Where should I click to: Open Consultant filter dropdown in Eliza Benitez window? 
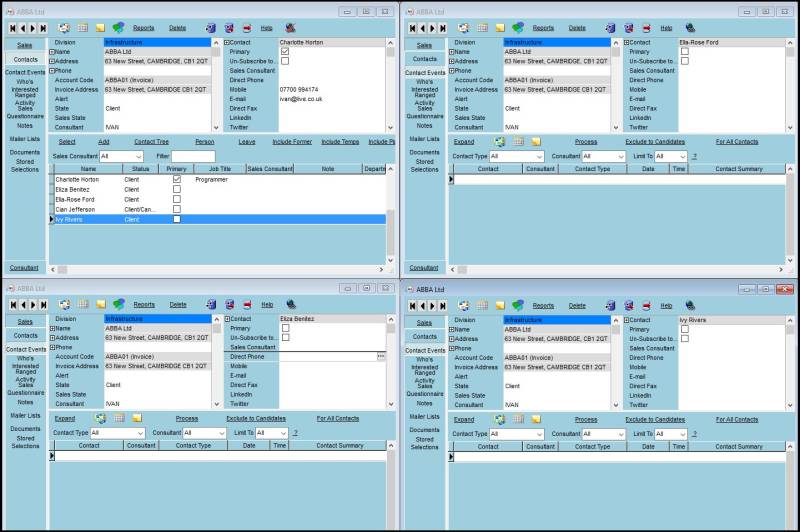(x=221, y=433)
